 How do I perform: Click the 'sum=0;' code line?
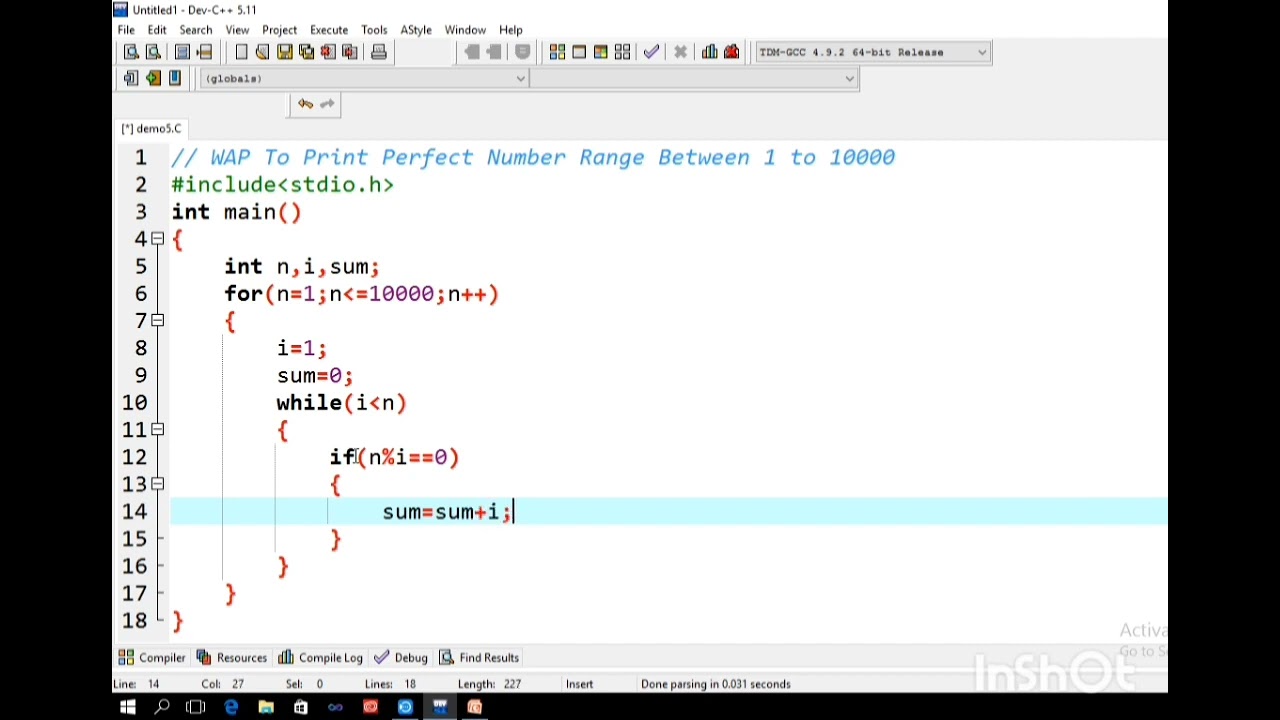coord(315,376)
